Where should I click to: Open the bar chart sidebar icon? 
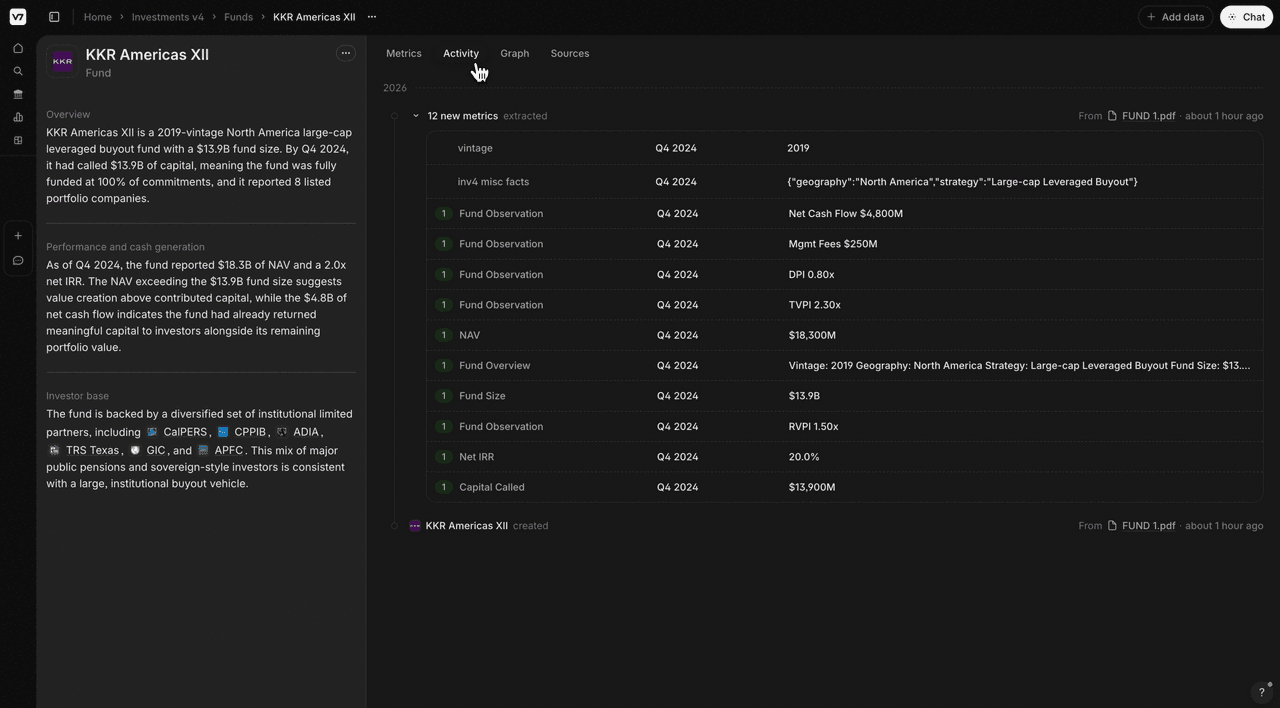point(18,117)
